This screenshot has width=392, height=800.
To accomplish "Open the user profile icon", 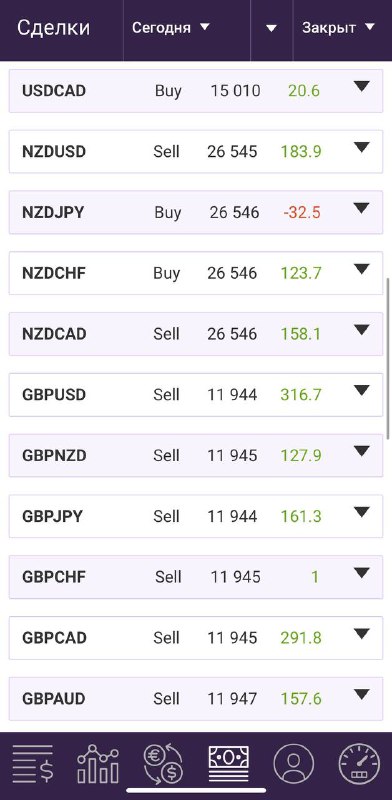I will click(x=293, y=764).
